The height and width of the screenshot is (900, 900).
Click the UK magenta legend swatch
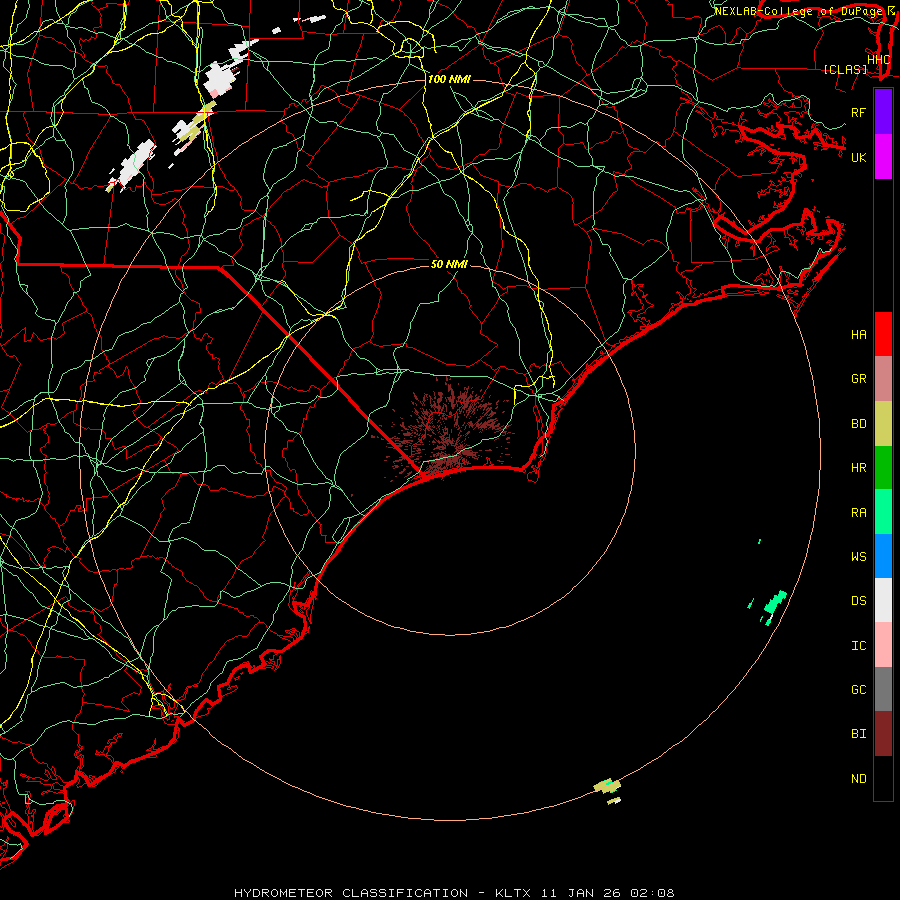(x=883, y=157)
